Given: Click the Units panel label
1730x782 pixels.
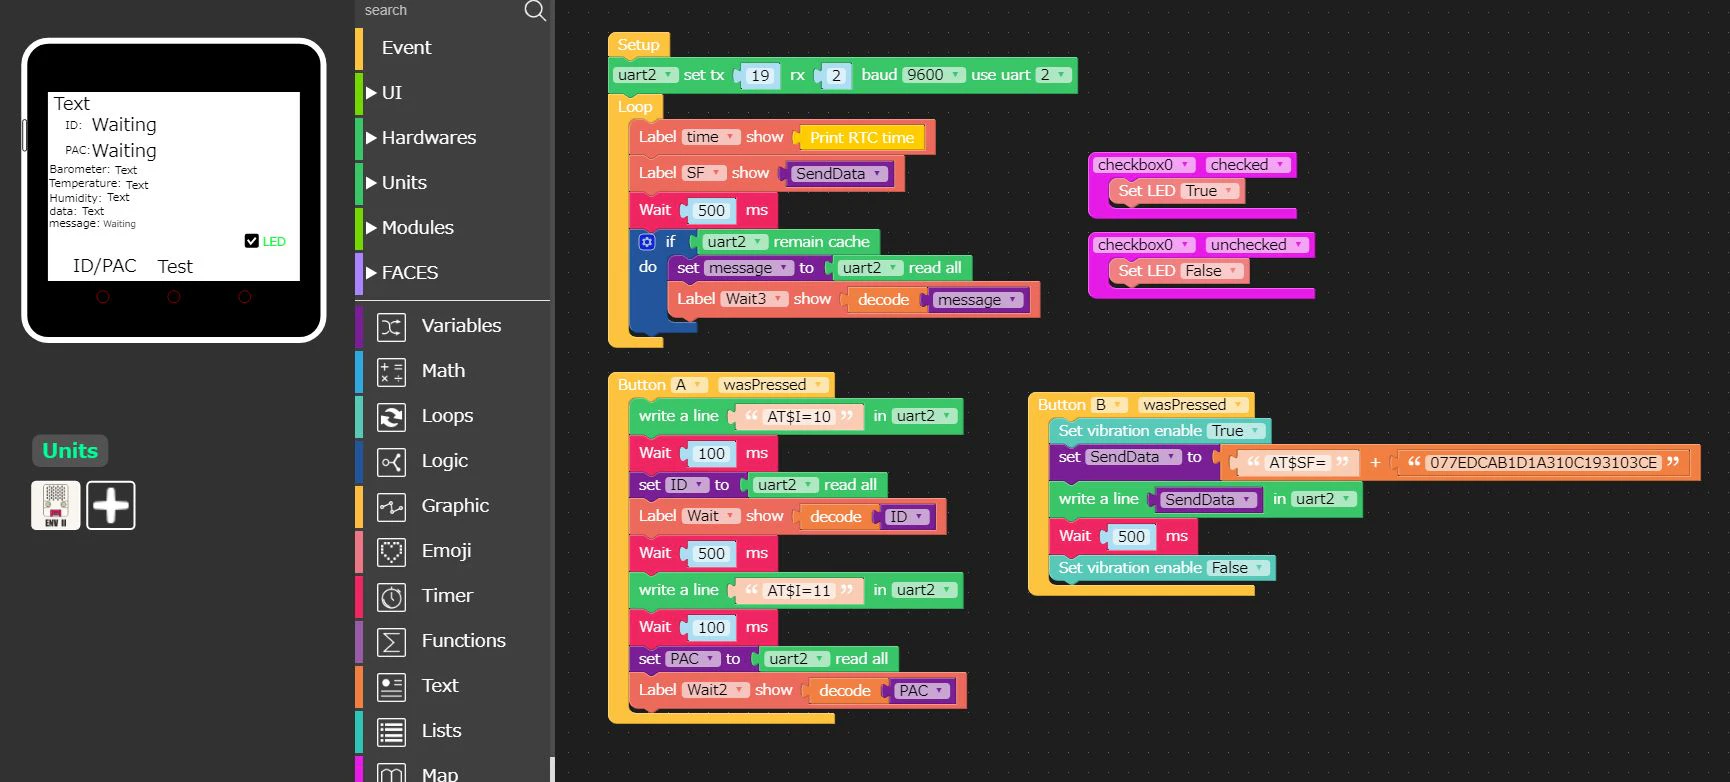Looking at the screenshot, I should tap(70, 451).
